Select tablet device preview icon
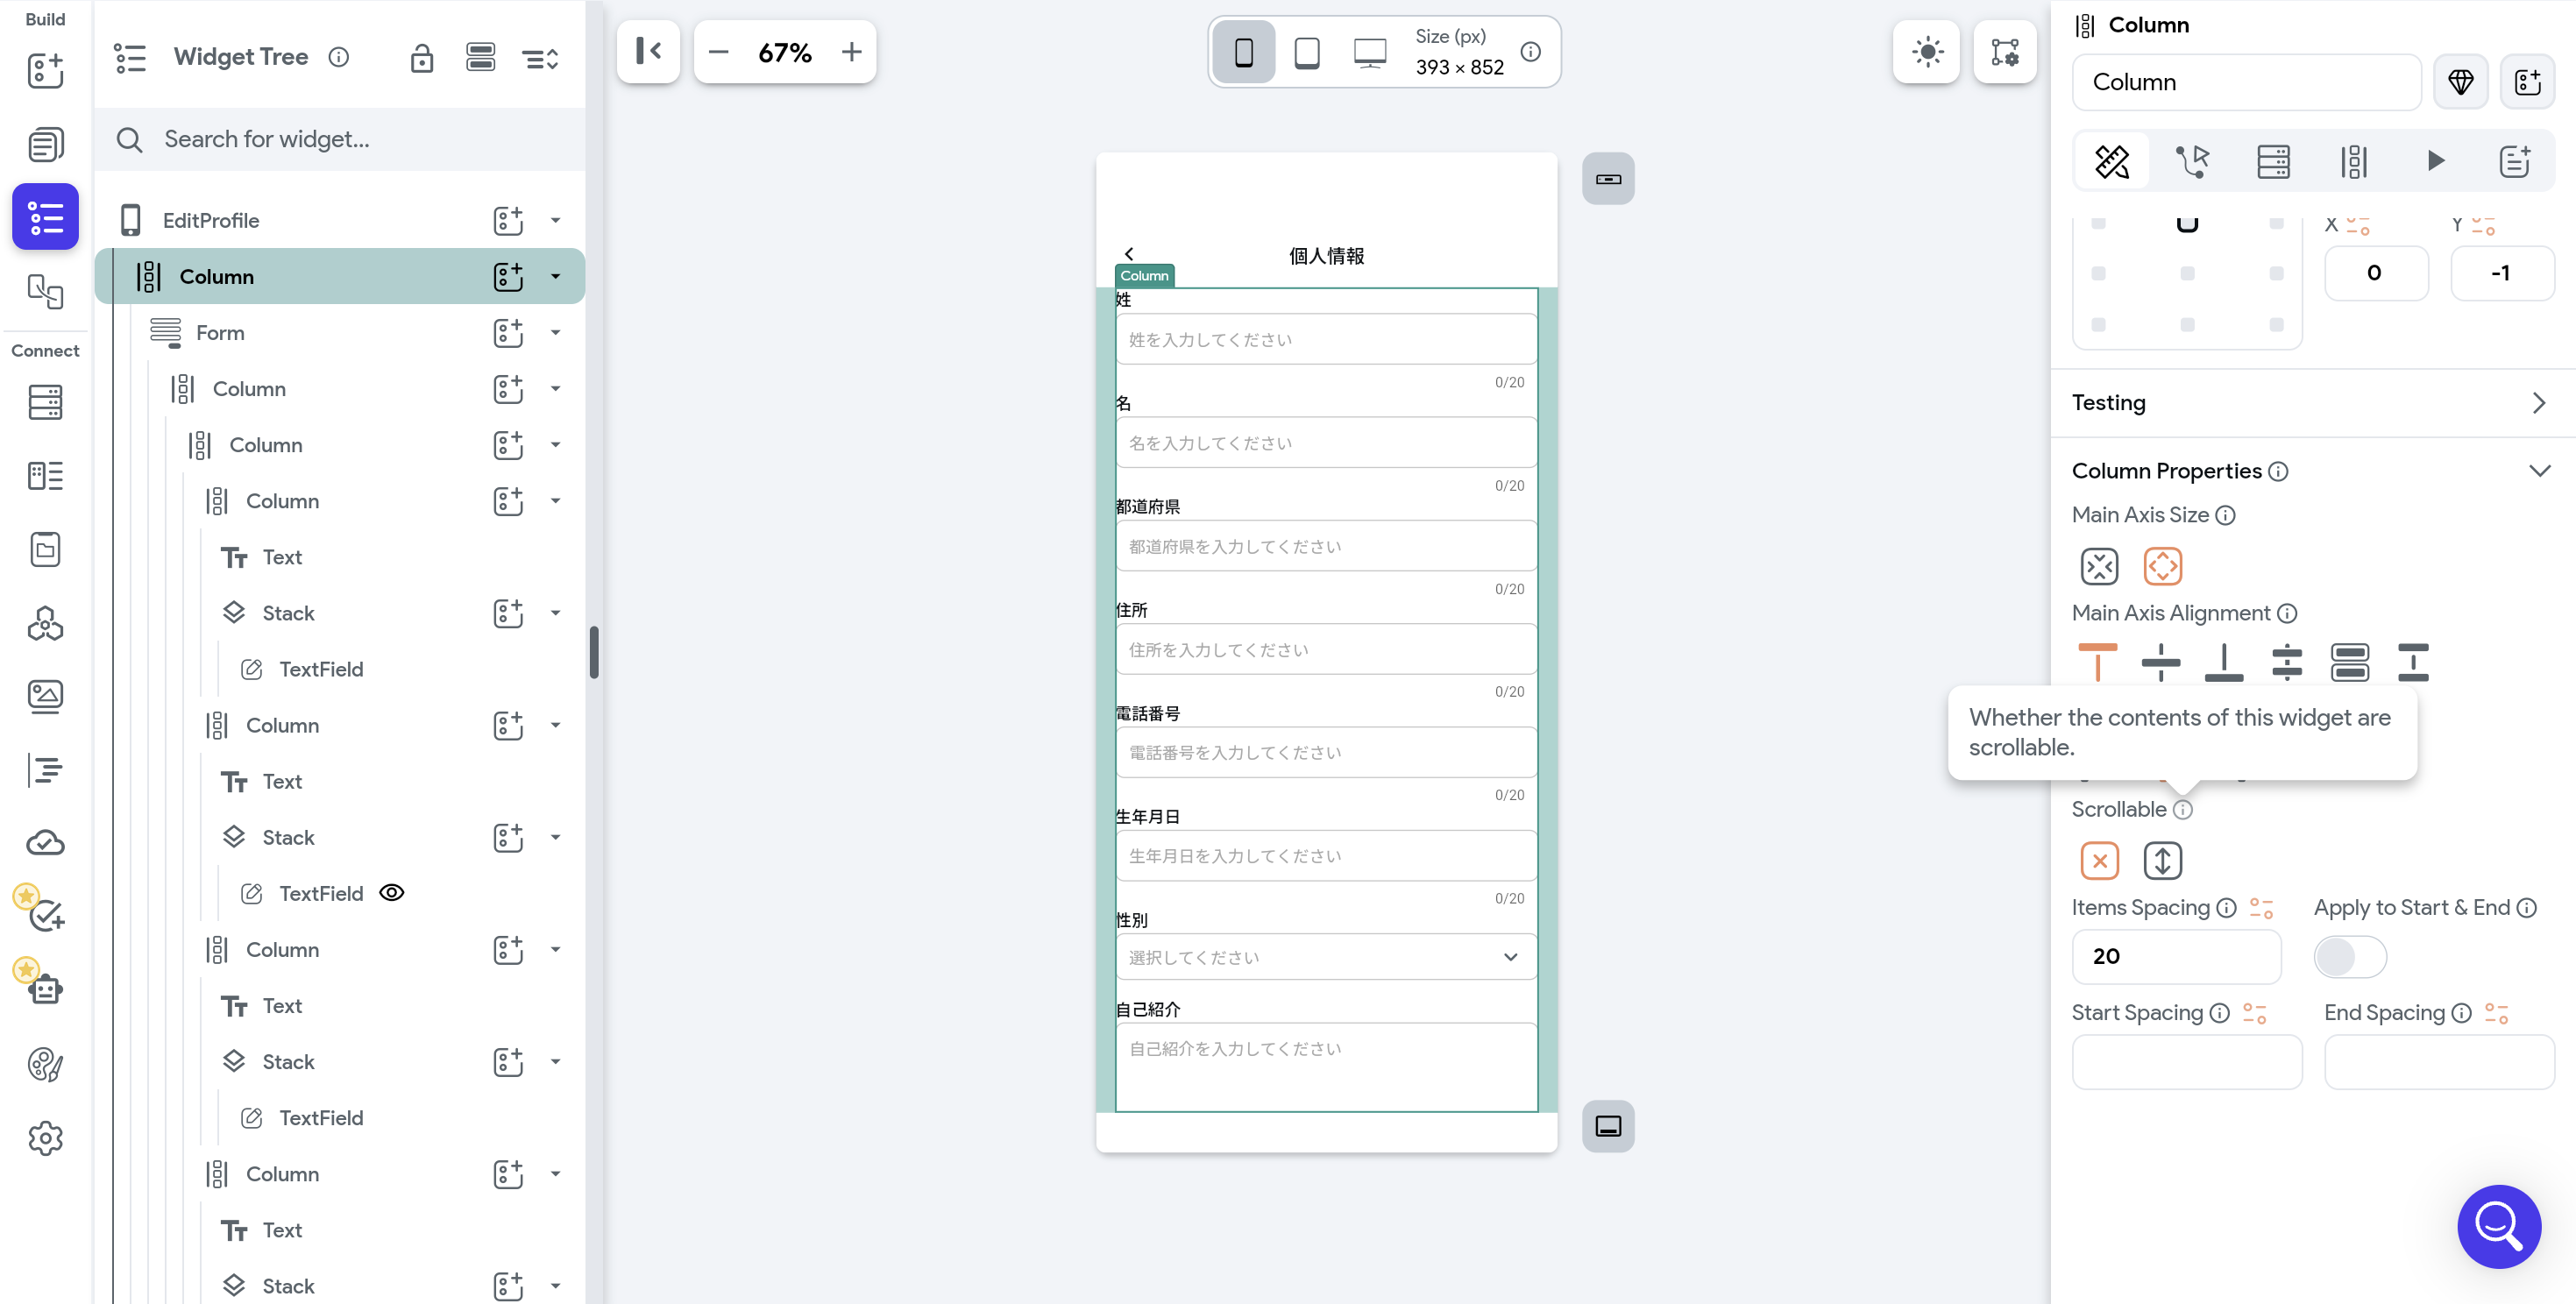Image resolution: width=2576 pixels, height=1304 pixels. (x=1306, y=52)
